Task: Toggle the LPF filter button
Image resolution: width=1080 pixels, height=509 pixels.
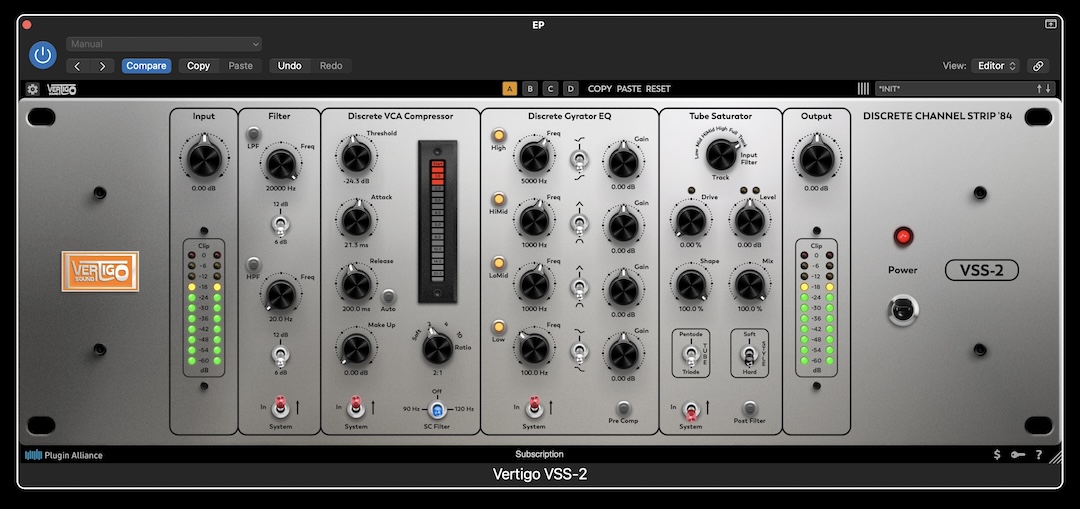Action: point(254,133)
